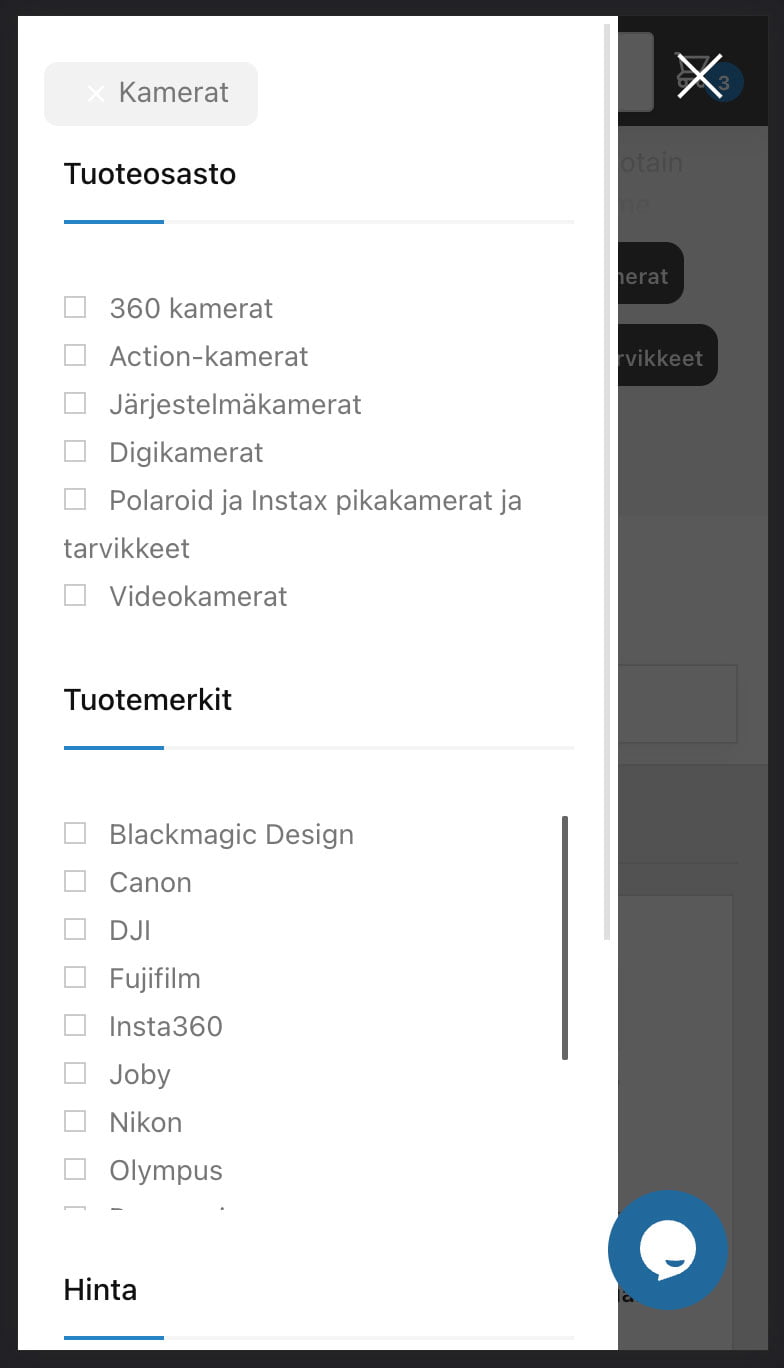Select DJI in brand list

[x=75, y=929]
